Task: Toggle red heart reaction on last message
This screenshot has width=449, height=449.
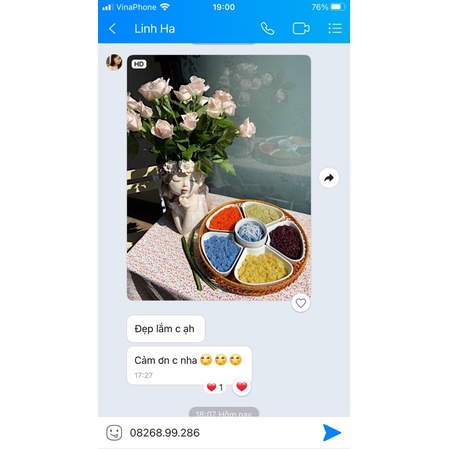Action: (x=242, y=387)
